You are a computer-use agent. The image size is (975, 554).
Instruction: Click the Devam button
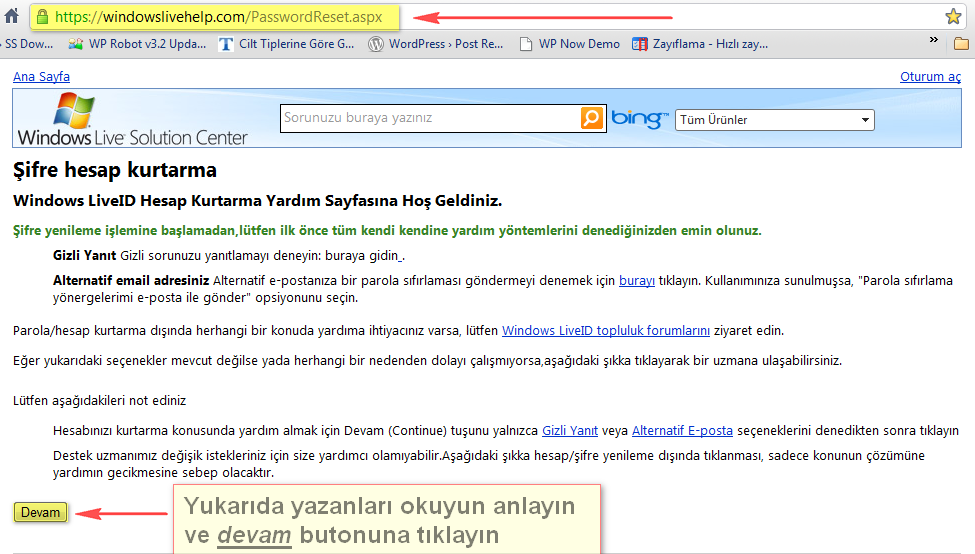(x=40, y=512)
